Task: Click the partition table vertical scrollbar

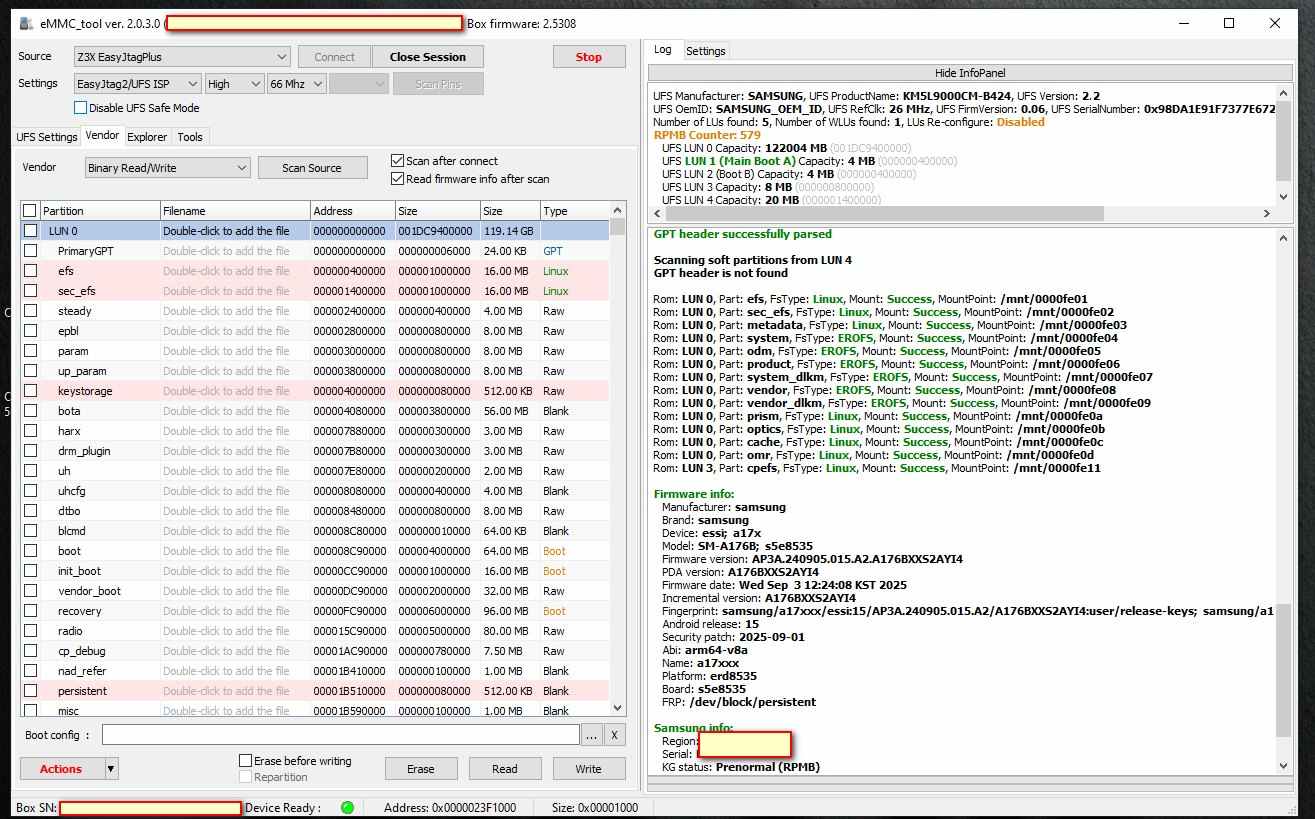Action: [618, 460]
